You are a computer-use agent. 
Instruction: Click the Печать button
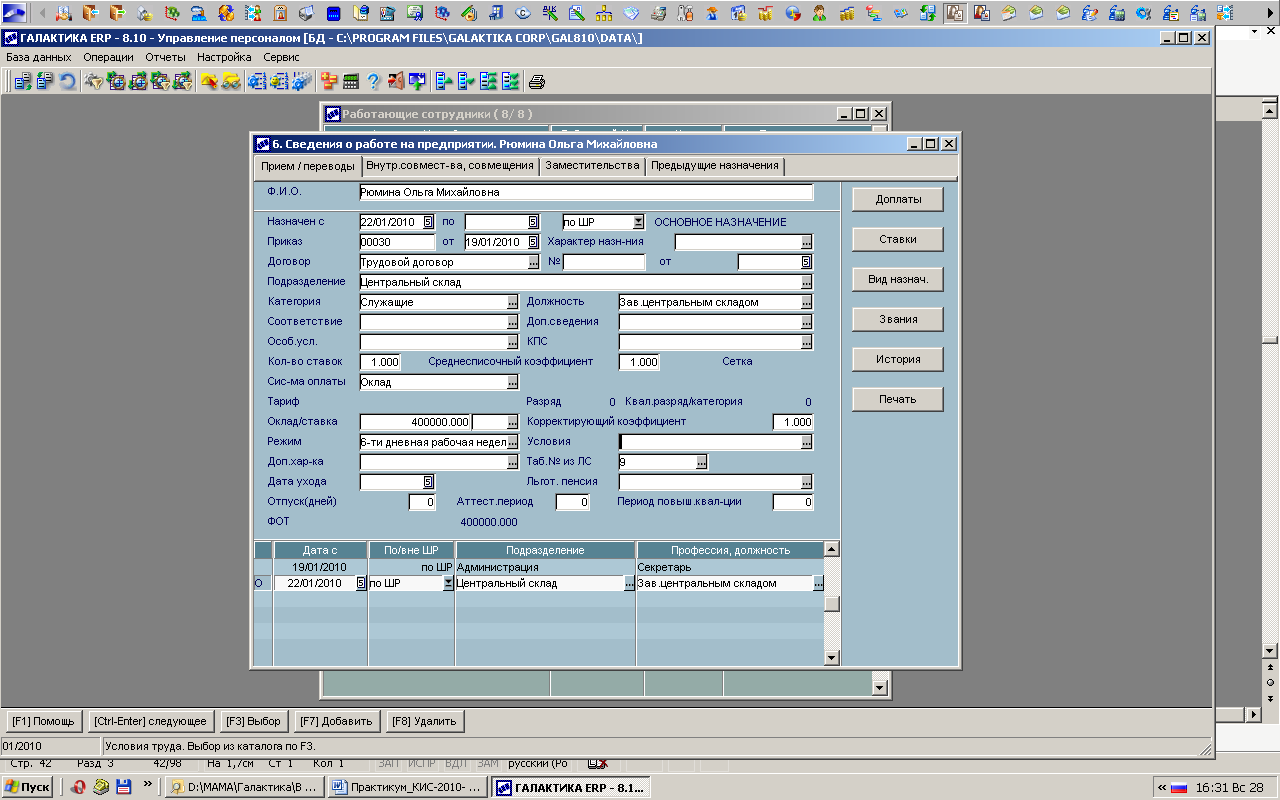click(898, 399)
